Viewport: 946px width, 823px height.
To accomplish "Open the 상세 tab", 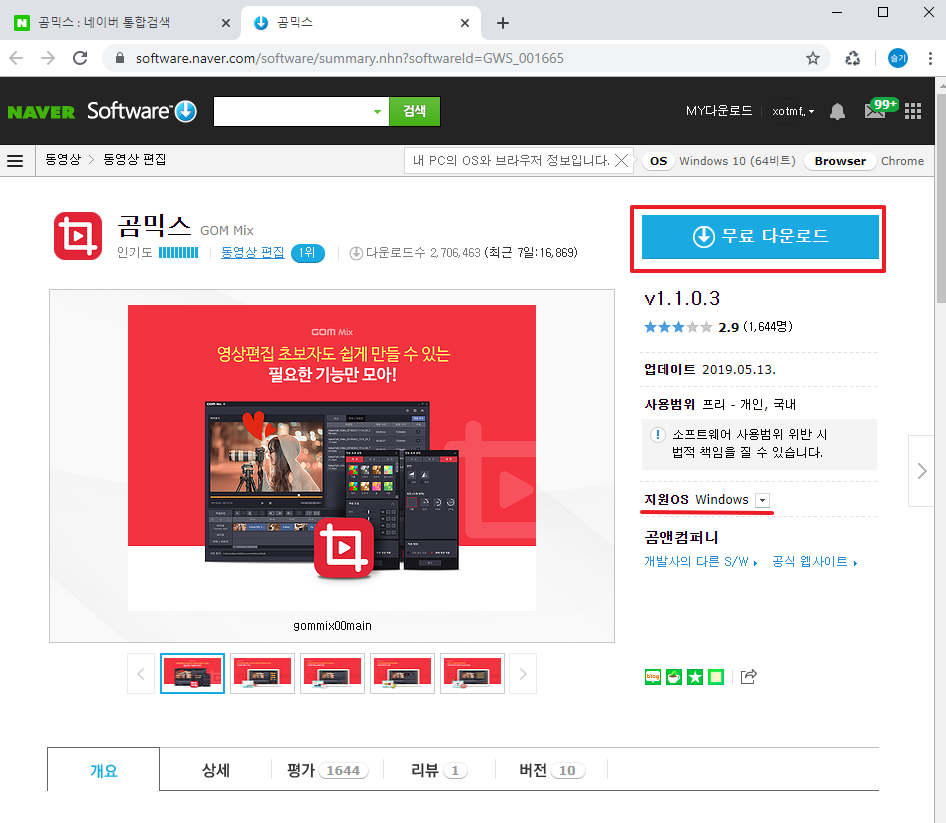I will click(x=215, y=771).
